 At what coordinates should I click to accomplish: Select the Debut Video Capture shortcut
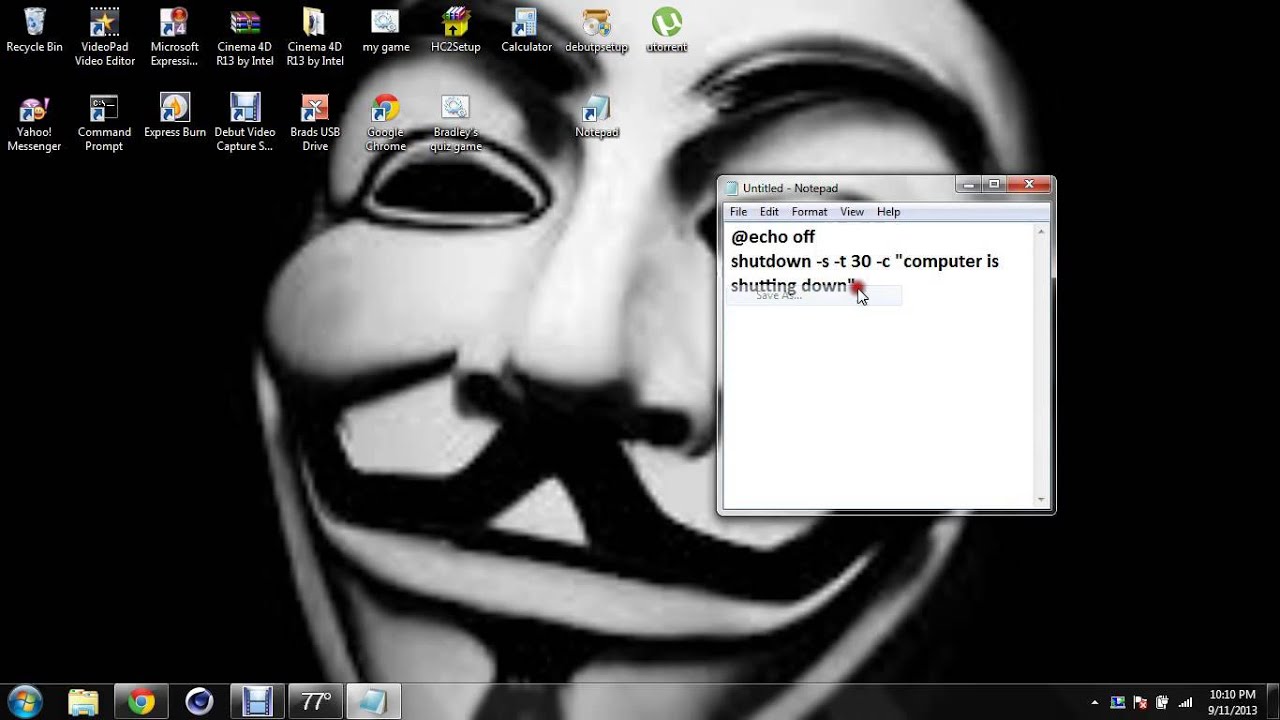pos(245,123)
